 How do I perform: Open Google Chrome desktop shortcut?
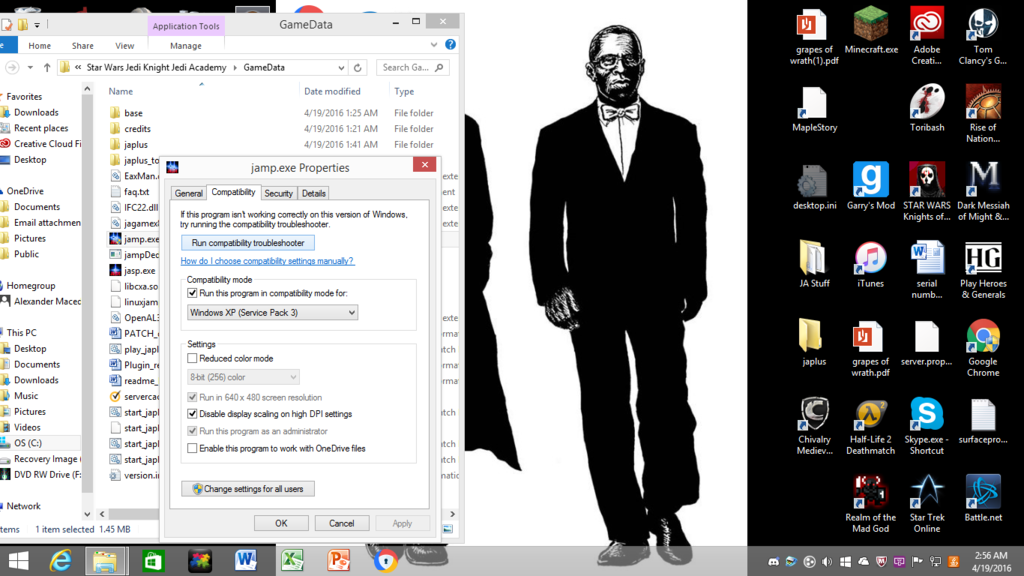tap(982, 347)
